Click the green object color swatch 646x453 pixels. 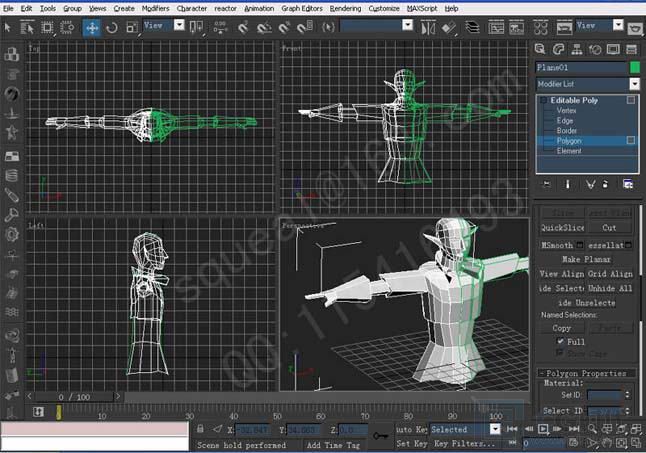coord(635,68)
